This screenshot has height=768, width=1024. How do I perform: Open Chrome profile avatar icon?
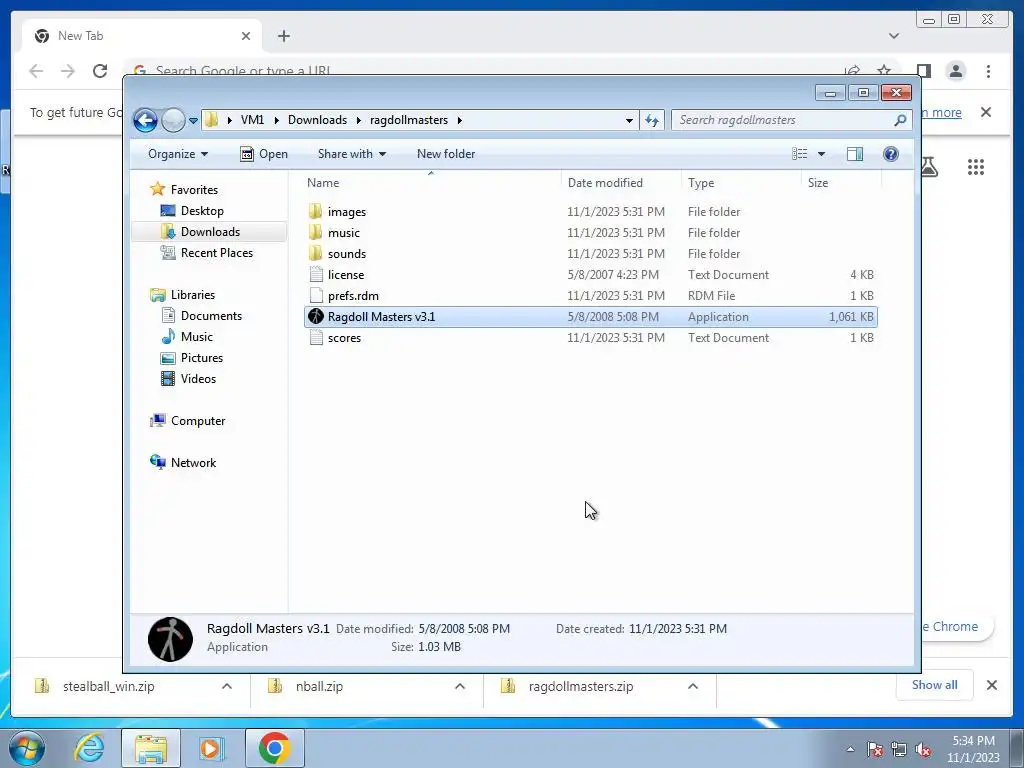[x=955, y=71]
